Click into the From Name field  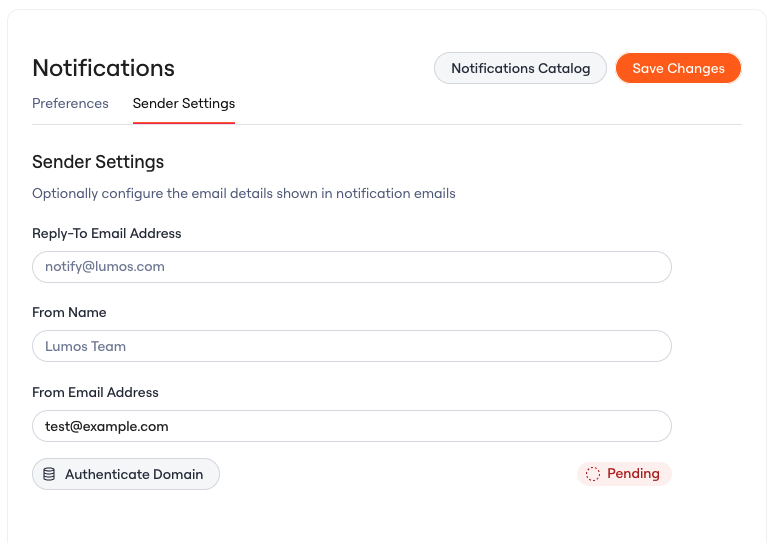(352, 346)
